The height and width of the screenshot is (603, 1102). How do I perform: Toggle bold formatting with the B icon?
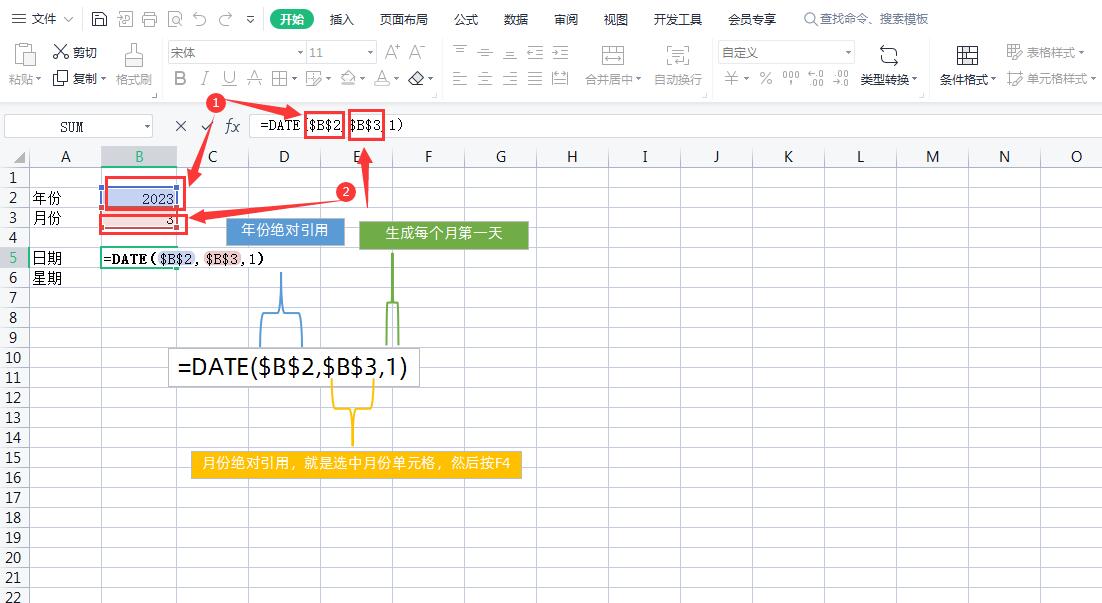pyautogui.click(x=179, y=78)
